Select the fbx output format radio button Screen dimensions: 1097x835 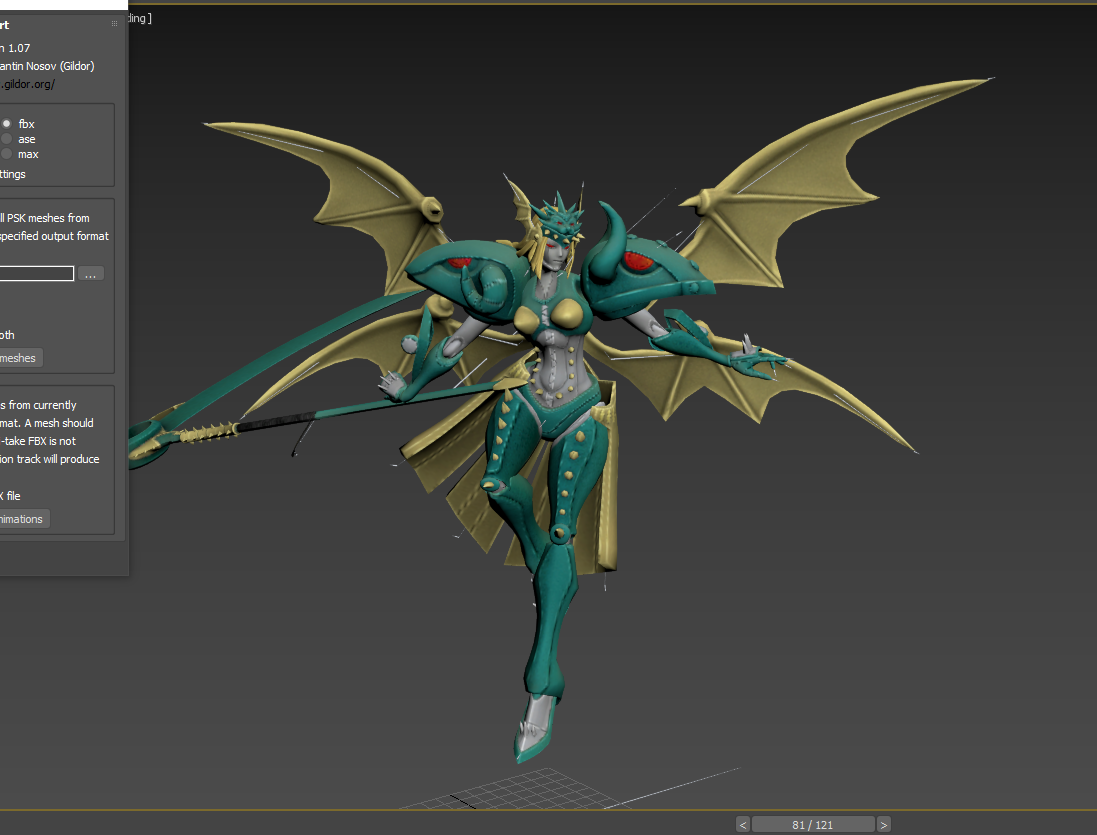tap(7, 124)
